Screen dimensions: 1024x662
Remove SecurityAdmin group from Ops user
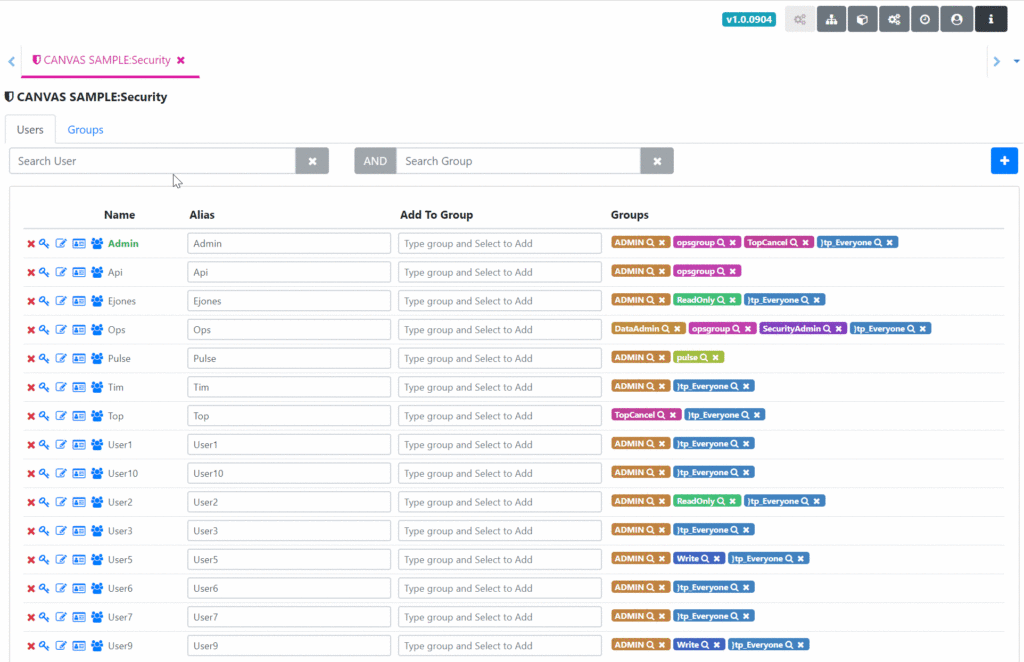tap(839, 329)
